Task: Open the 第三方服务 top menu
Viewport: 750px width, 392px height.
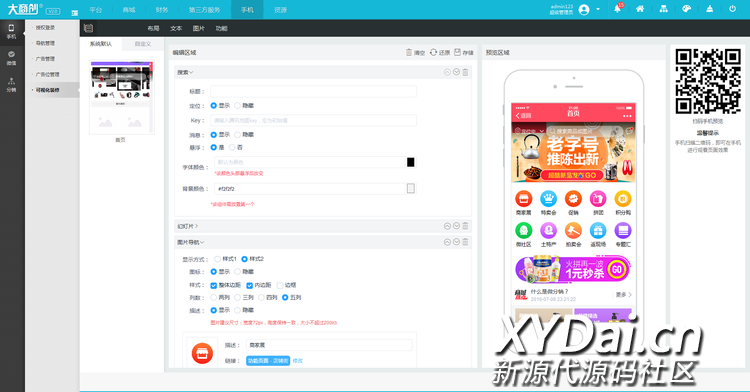Action: click(x=204, y=10)
